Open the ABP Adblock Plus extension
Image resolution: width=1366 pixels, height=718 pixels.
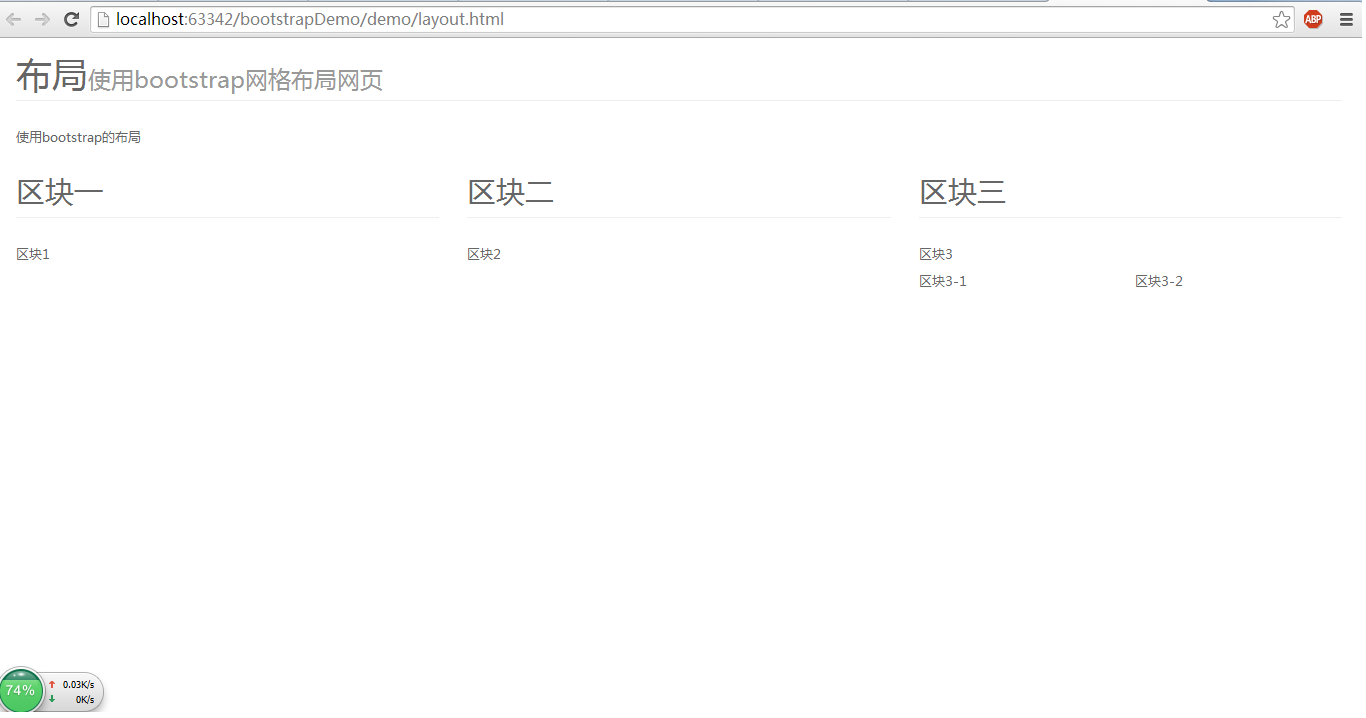tap(1313, 19)
